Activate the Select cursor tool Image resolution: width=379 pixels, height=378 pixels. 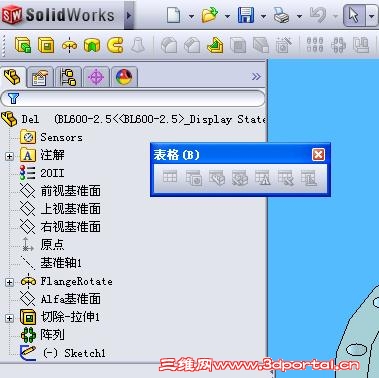tap(354, 15)
